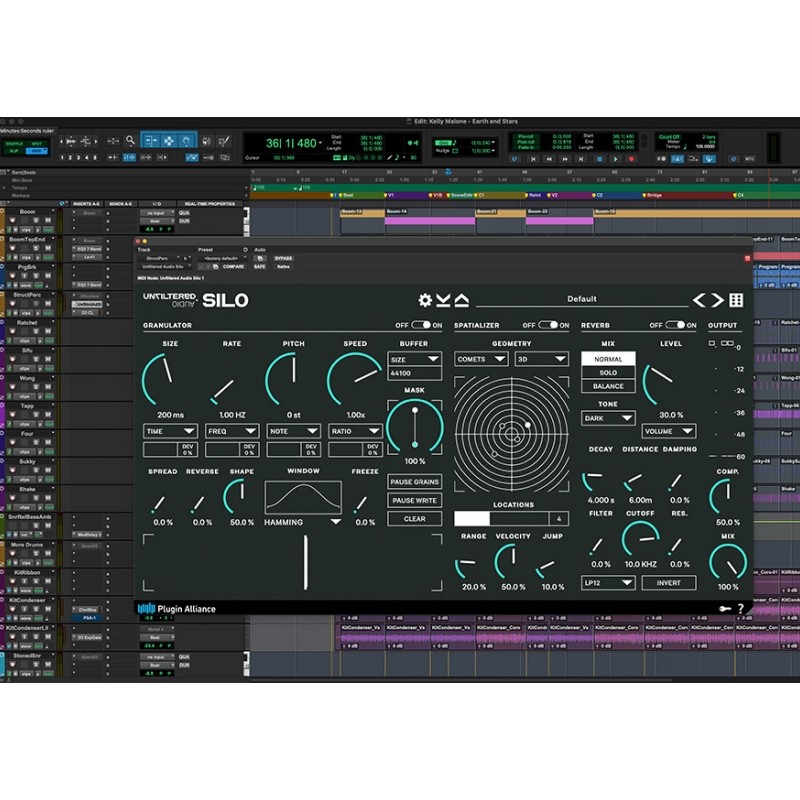Click the plugin COMPARE button

[233, 266]
